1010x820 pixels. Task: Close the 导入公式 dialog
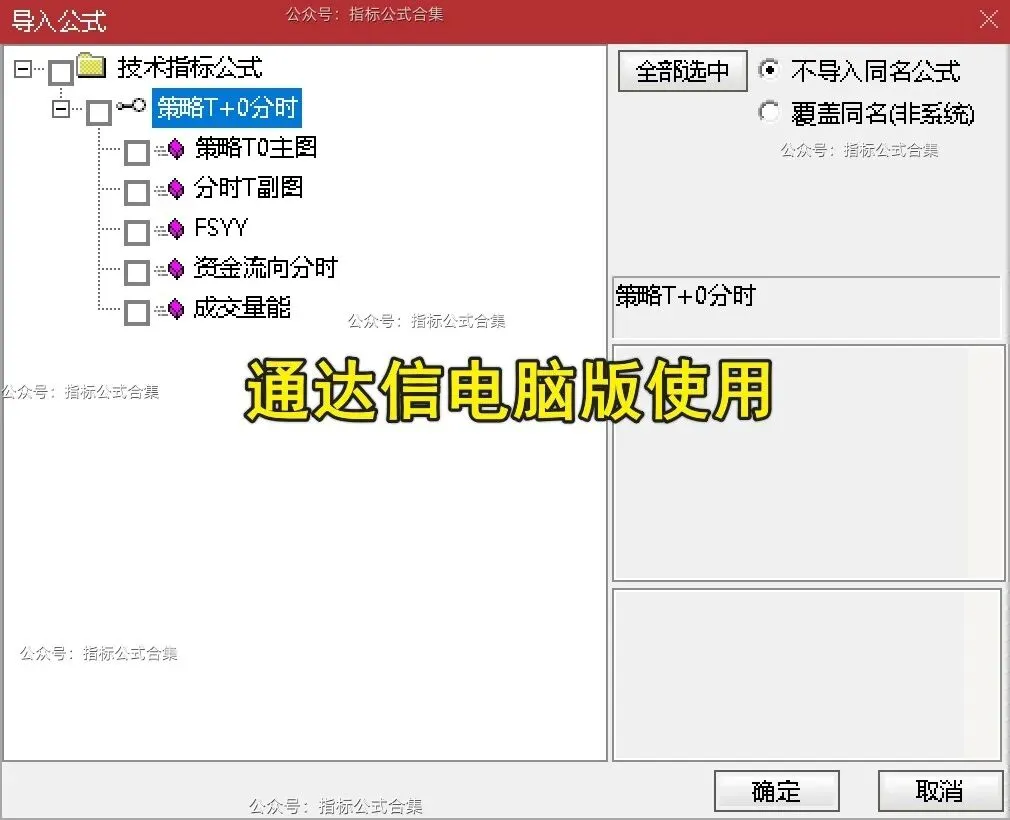(989, 19)
